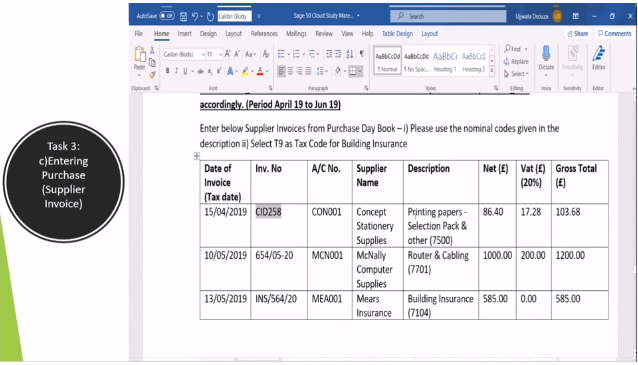Open the File menu tab
Image resolution: width=638 pixels, height=365 pixels.
tap(138, 33)
